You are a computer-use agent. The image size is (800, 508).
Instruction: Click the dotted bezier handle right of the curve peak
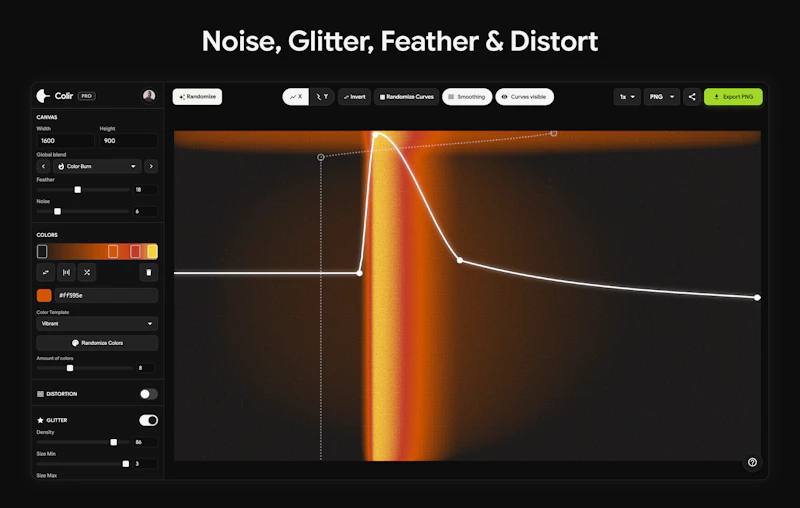(554, 133)
